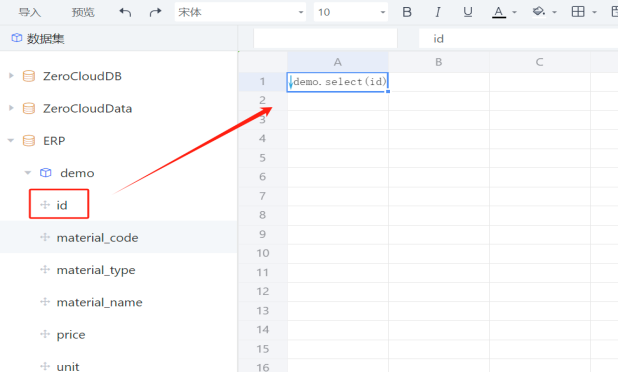Select the material_code field
Image resolution: width=618 pixels, height=372 pixels.
[x=97, y=238]
